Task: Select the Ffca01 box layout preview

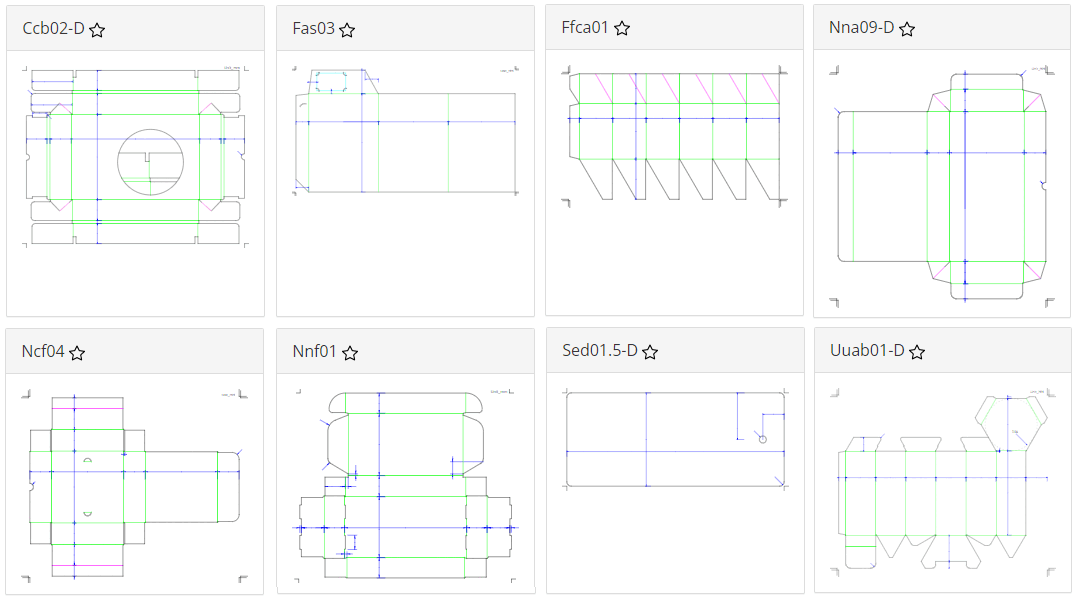Action: coord(675,136)
